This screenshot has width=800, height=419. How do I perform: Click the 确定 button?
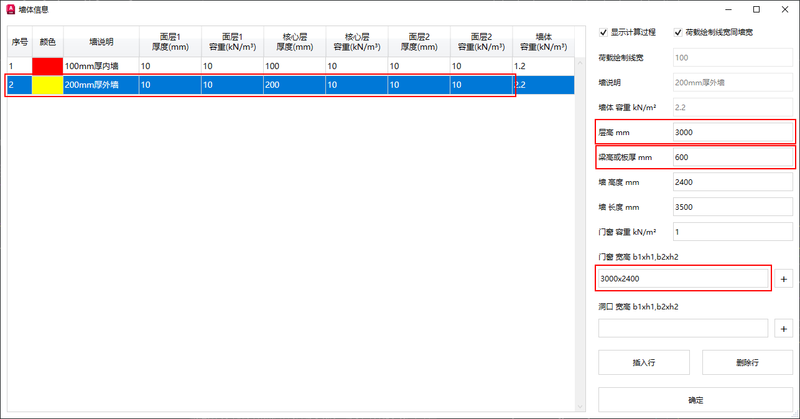(x=695, y=400)
